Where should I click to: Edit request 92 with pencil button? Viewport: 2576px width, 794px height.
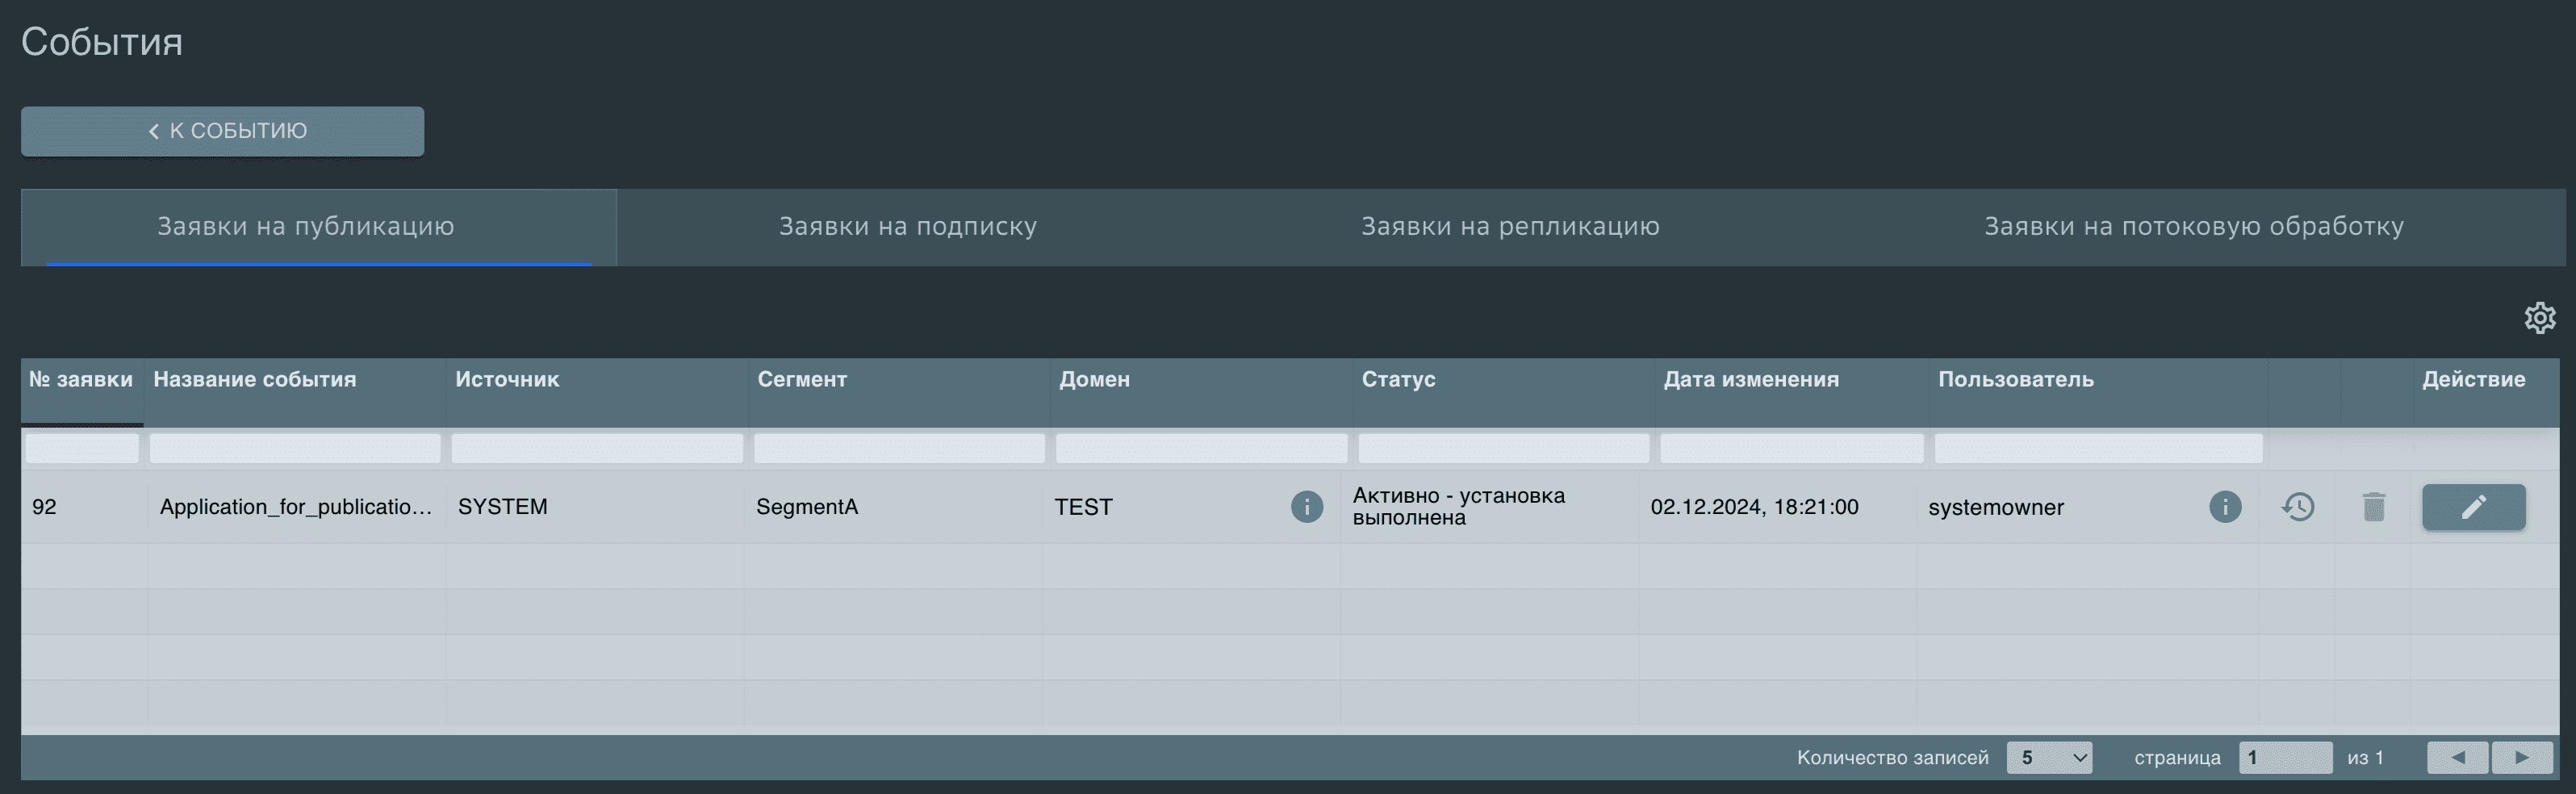[2472, 507]
